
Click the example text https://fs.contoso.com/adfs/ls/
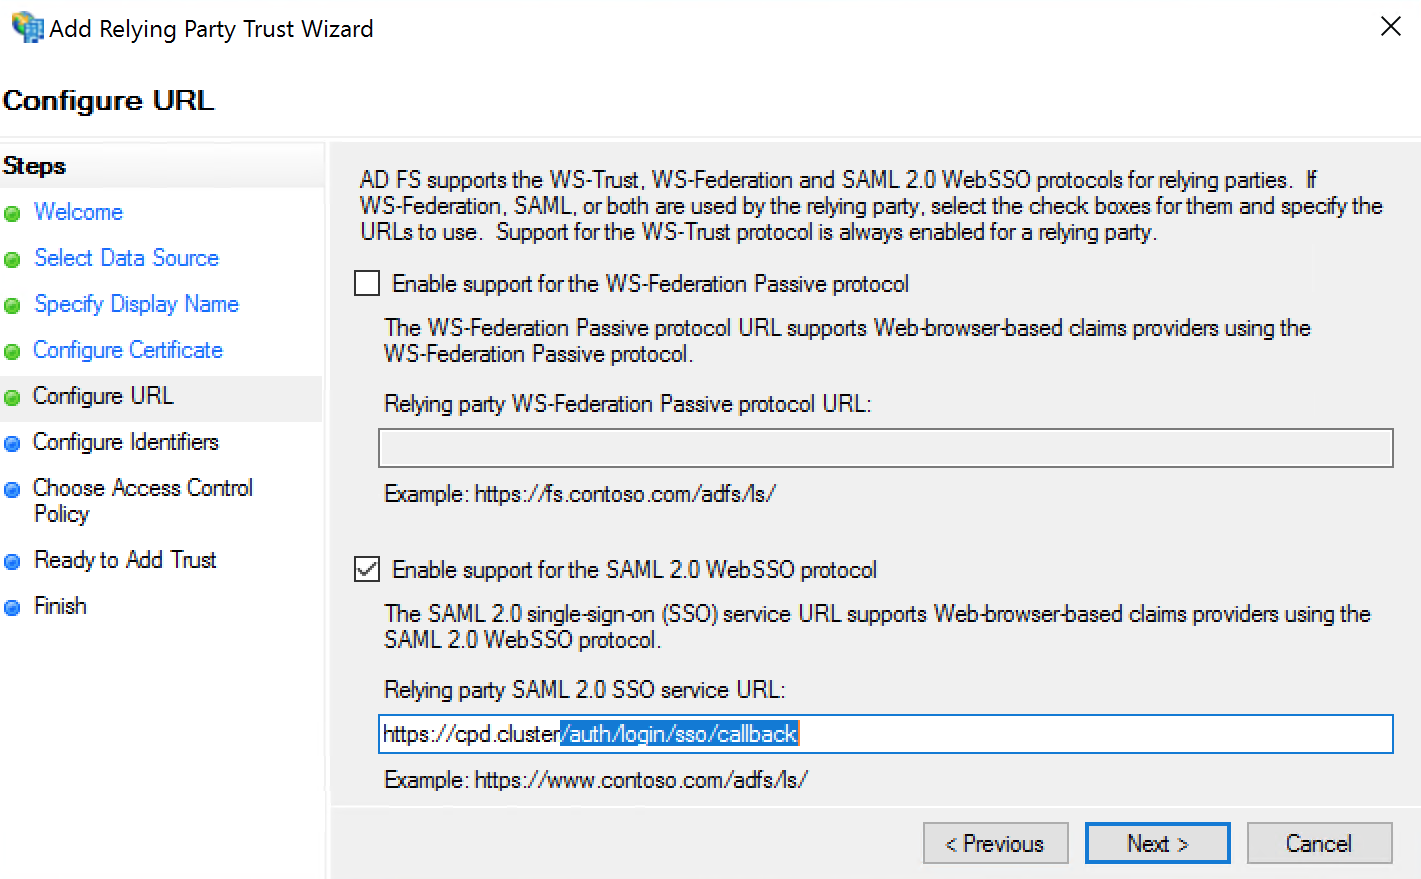(624, 494)
